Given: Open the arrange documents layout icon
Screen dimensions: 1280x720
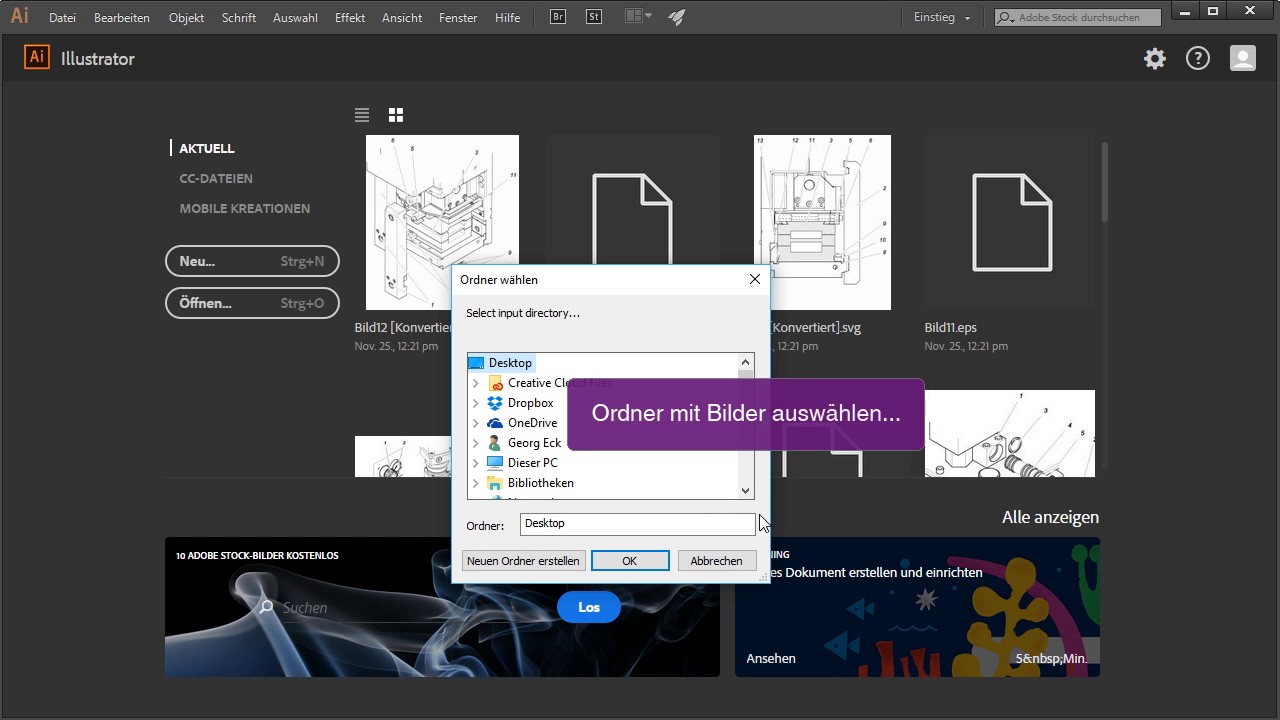Looking at the screenshot, I should click(x=637, y=17).
